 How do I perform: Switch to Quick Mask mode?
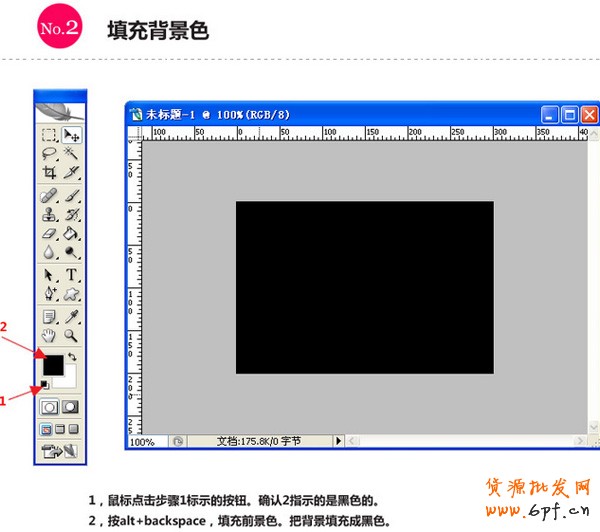(71, 407)
